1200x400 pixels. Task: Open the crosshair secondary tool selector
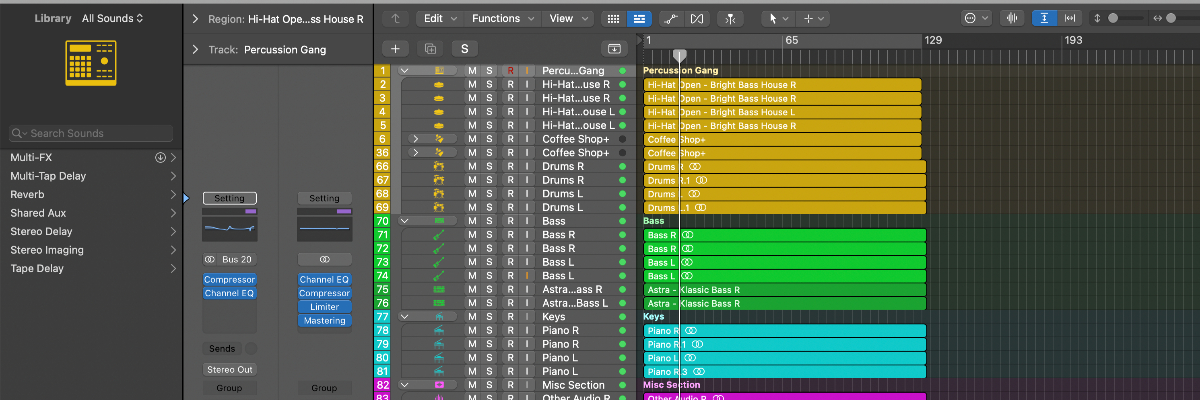pyautogui.click(x=814, y=18)
